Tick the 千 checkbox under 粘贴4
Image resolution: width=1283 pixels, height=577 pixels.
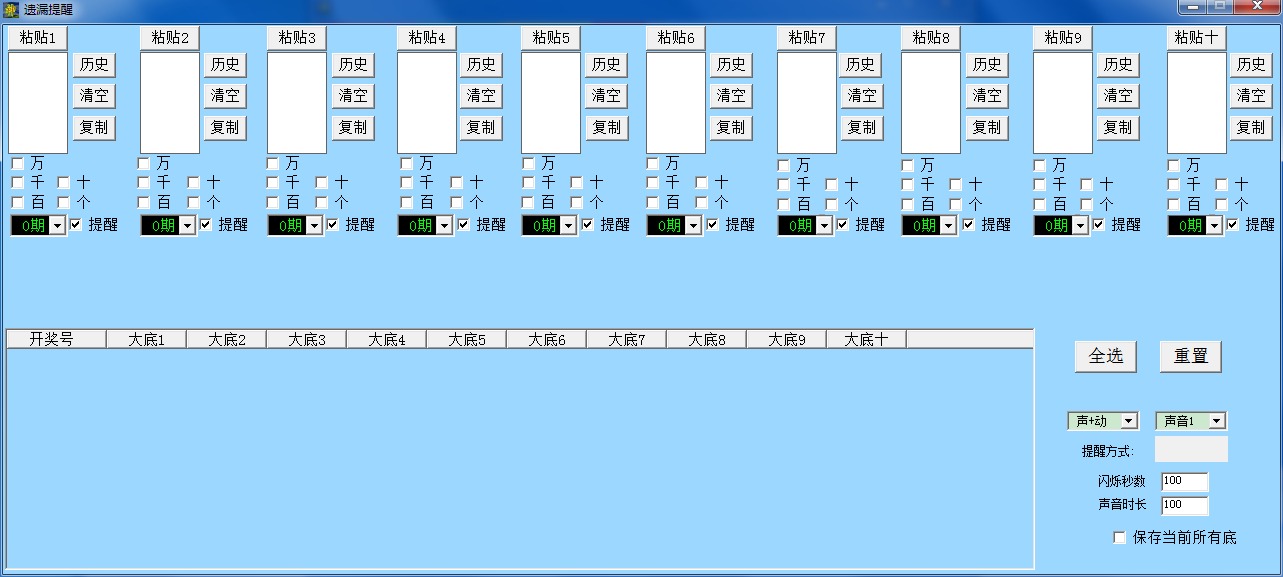[407, 183]
